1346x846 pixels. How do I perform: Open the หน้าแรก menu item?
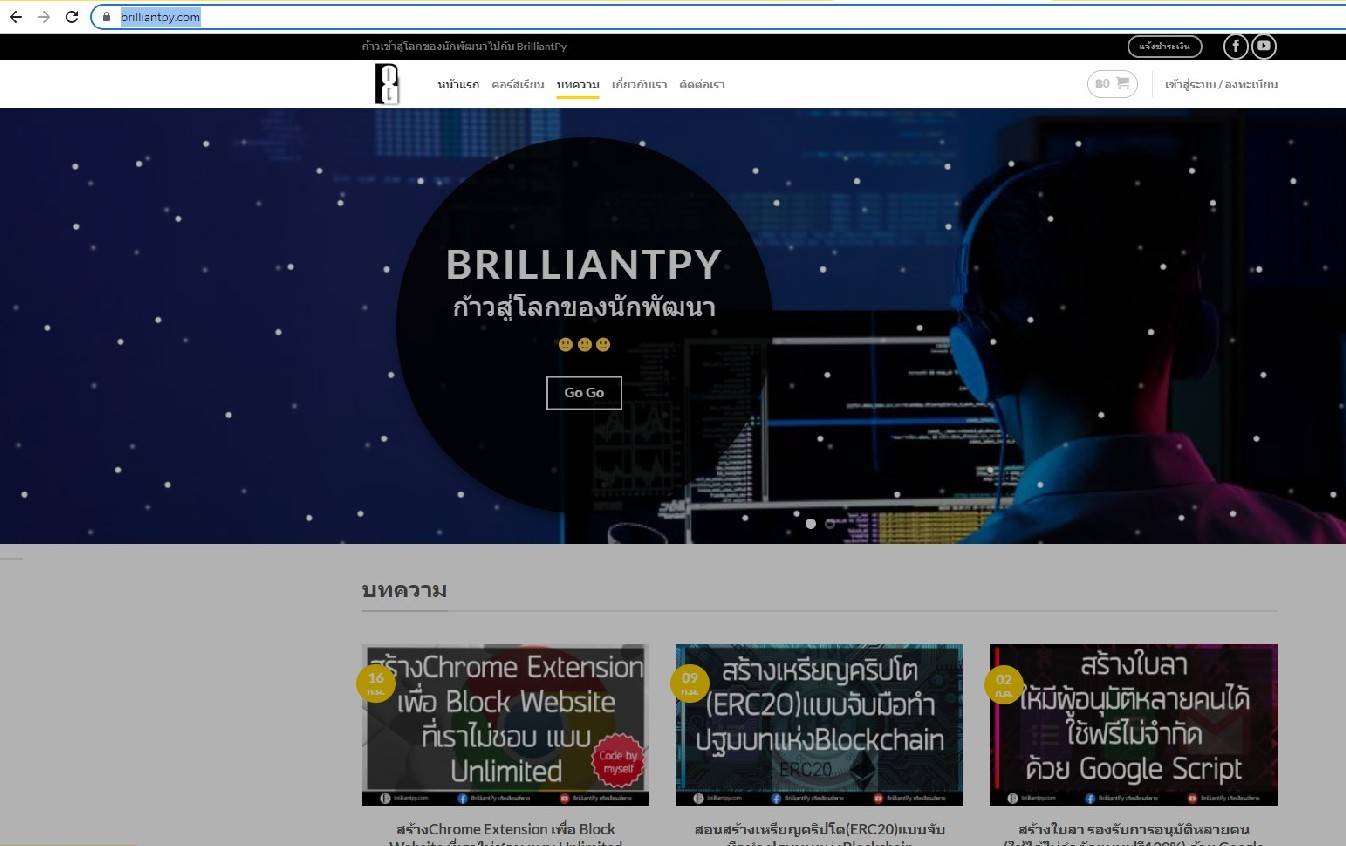point(458,84)
